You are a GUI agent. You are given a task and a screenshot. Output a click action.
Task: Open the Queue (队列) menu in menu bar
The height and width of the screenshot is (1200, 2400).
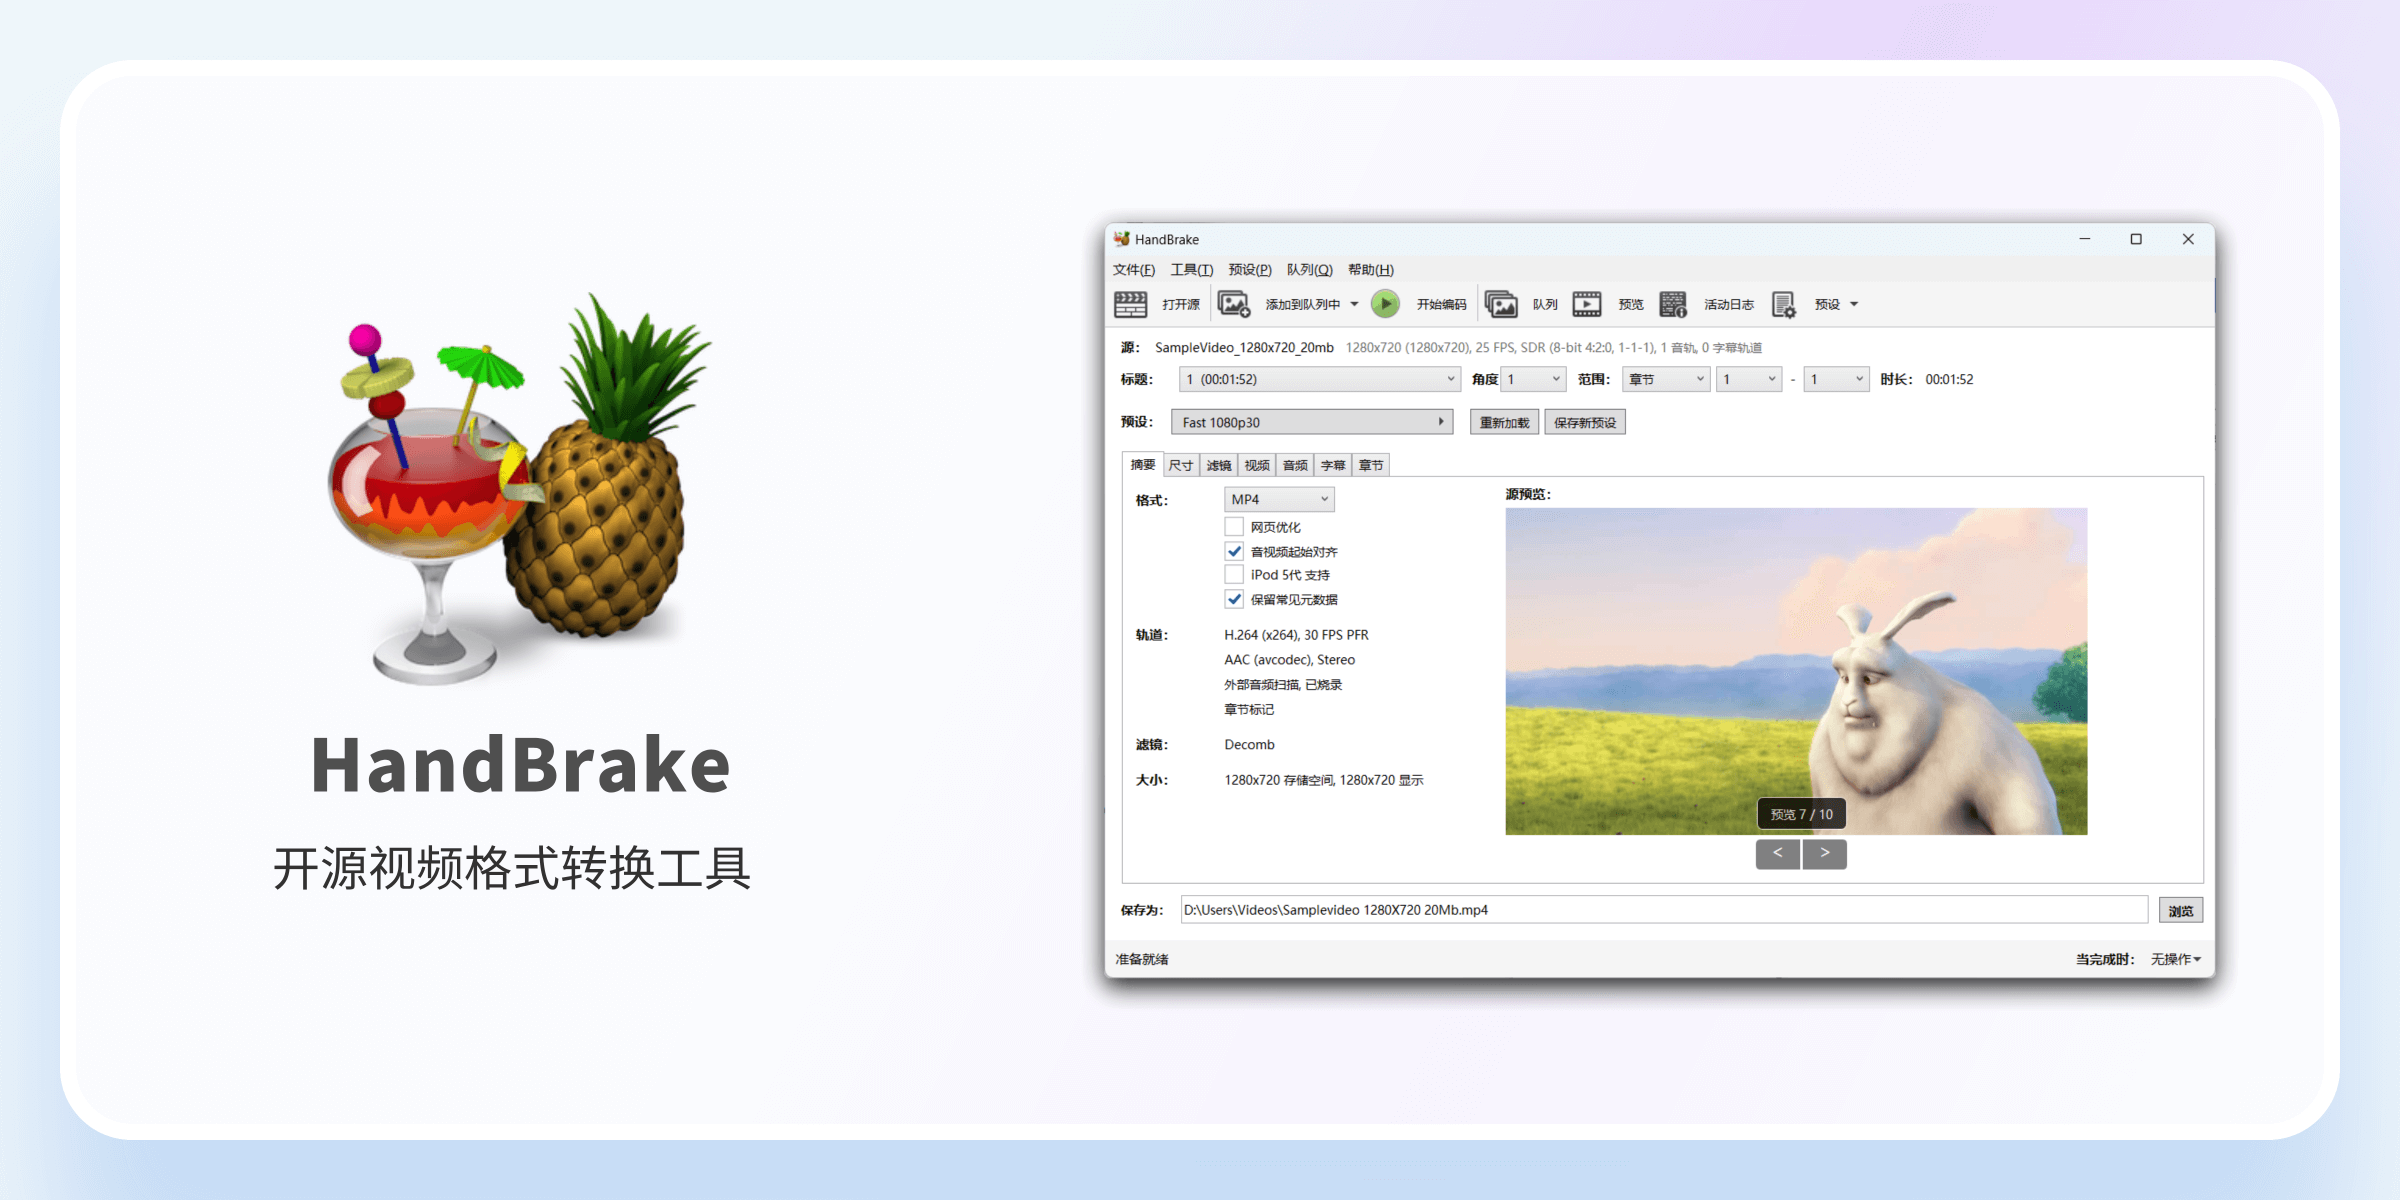click(x=1309, y=270)
